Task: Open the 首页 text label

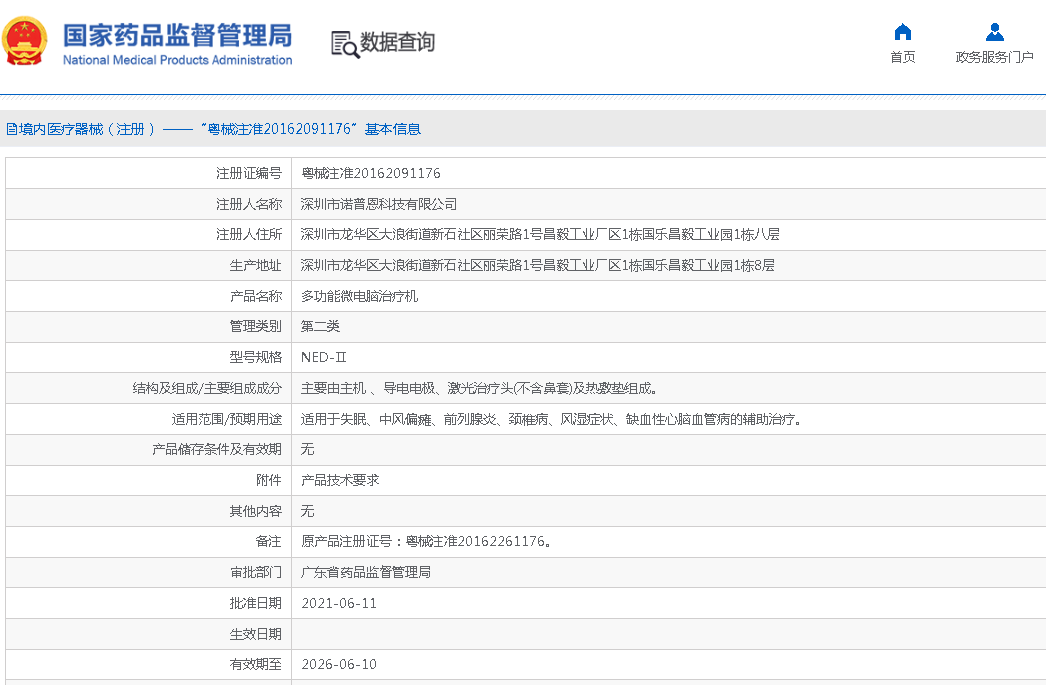Action: click(x=902, y=57)
